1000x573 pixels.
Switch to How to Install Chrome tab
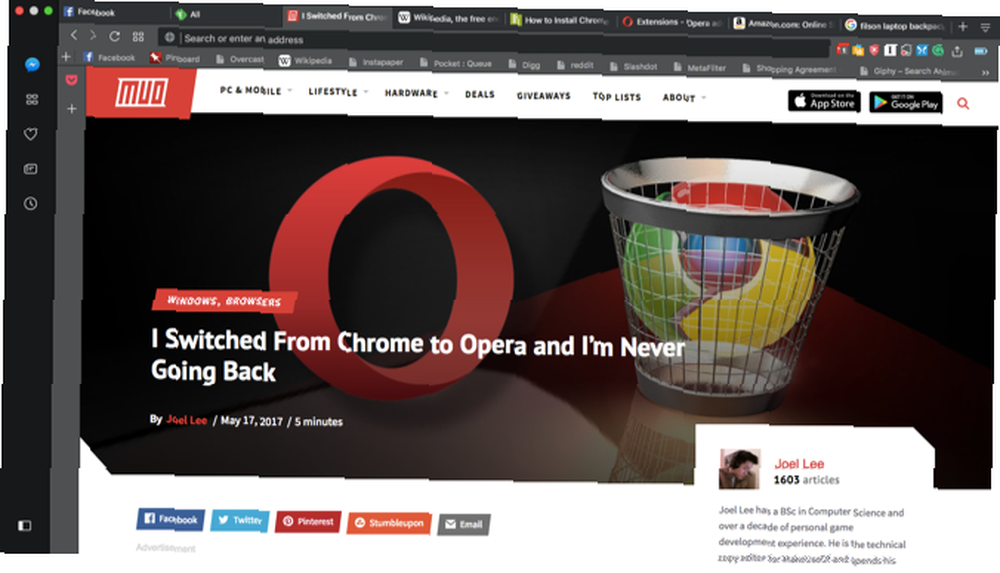pos(559,20)
